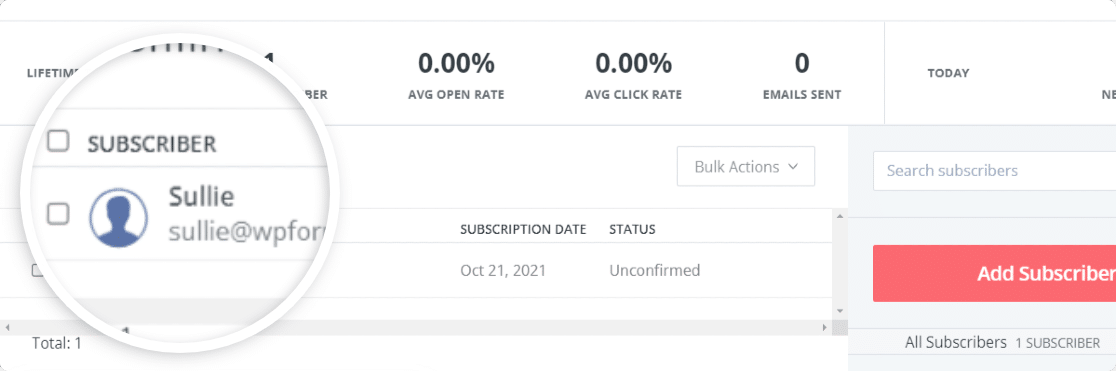Sort by the STATUS column header
This screenshot has width=1116, height=371.
(632, 229)
